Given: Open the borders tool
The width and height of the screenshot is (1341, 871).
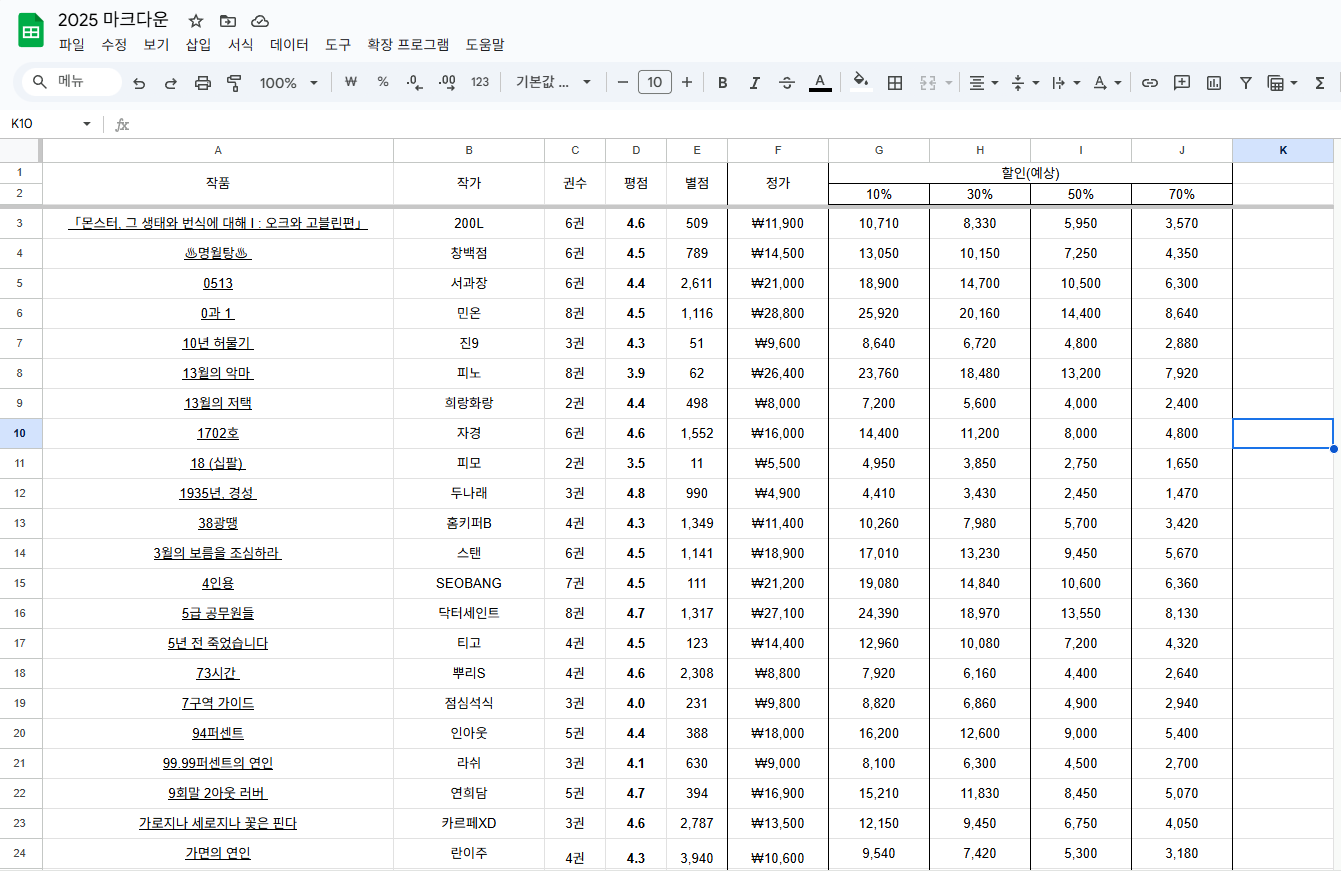Looking at the screenshot, I should tap(895, 83).
